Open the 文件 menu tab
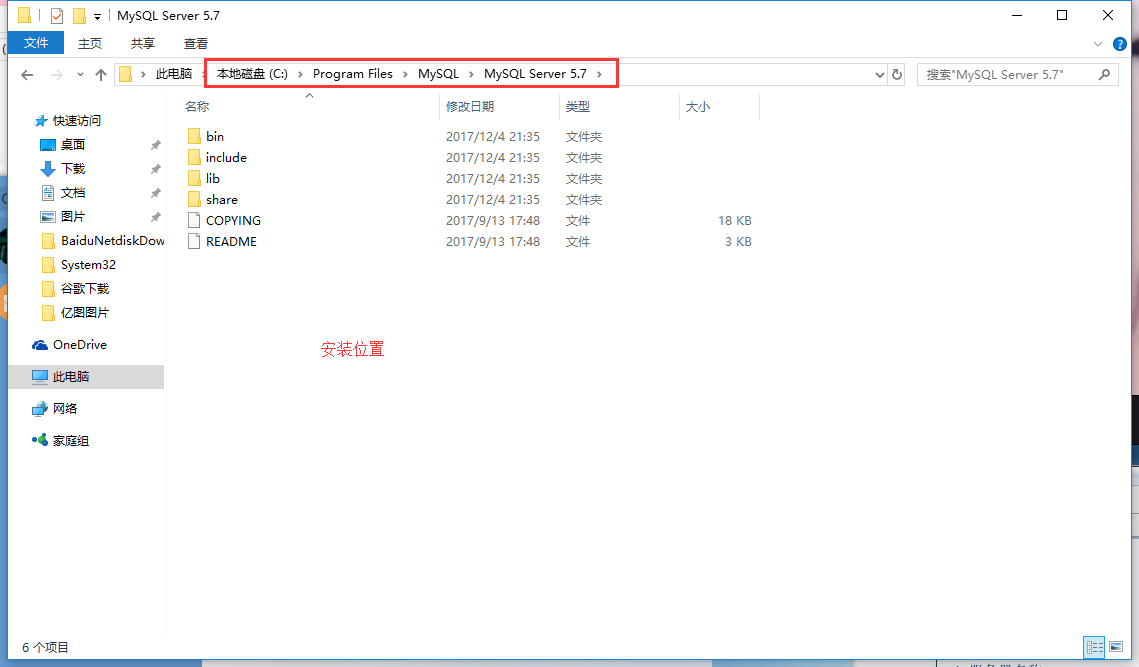Screen dimensions: 1139x667 pos(36,43)
